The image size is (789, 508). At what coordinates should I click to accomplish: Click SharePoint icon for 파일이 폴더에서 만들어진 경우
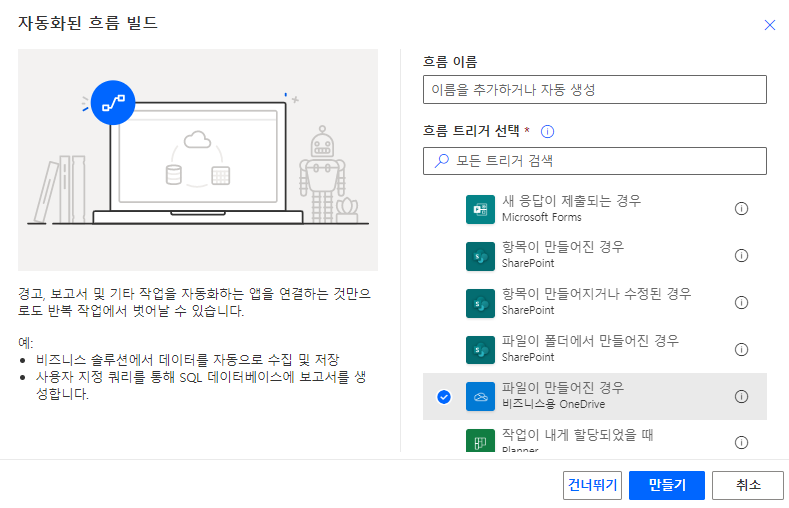click(x=480, y=350)
